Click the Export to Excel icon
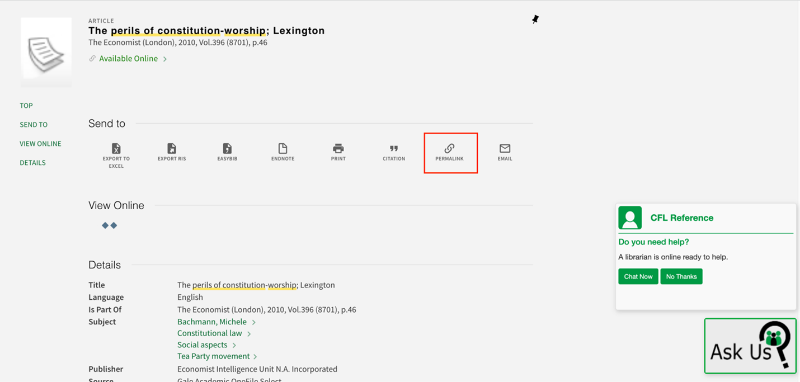Screen dimensions: 800x382 click(116, 148)
